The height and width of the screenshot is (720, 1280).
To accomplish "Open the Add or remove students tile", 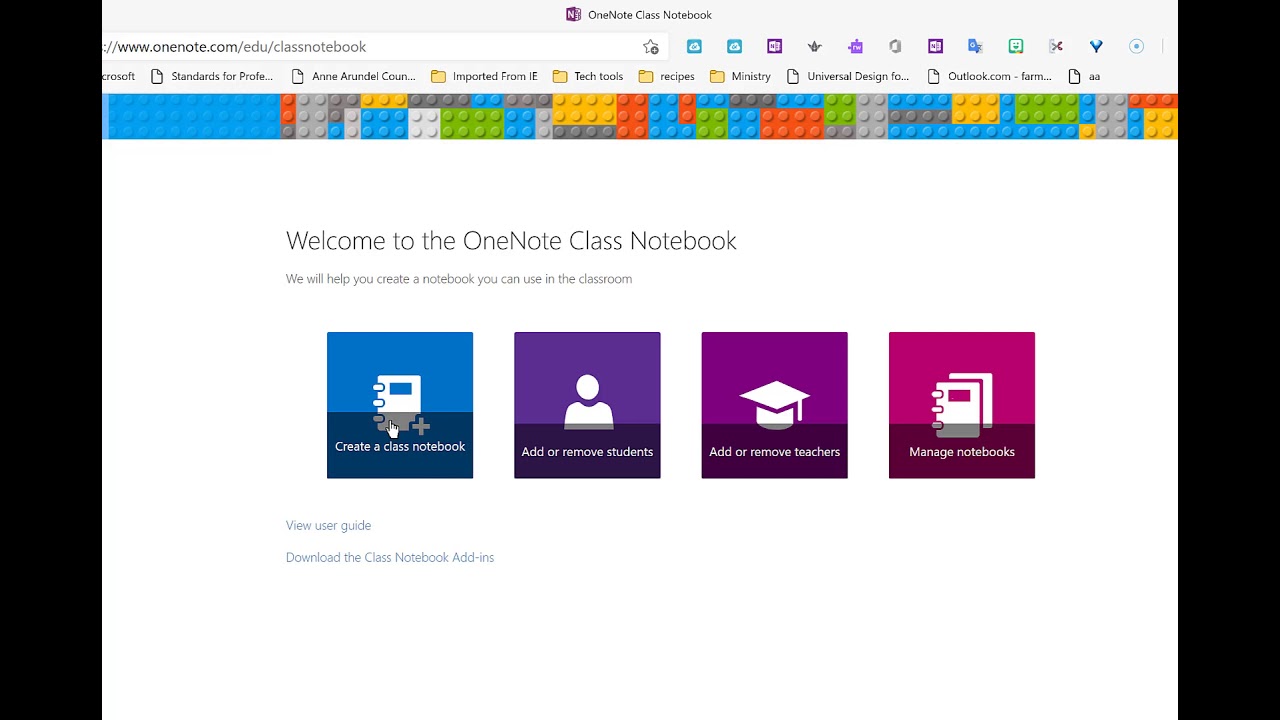I will pyautogui.click(x=587, y=405).
